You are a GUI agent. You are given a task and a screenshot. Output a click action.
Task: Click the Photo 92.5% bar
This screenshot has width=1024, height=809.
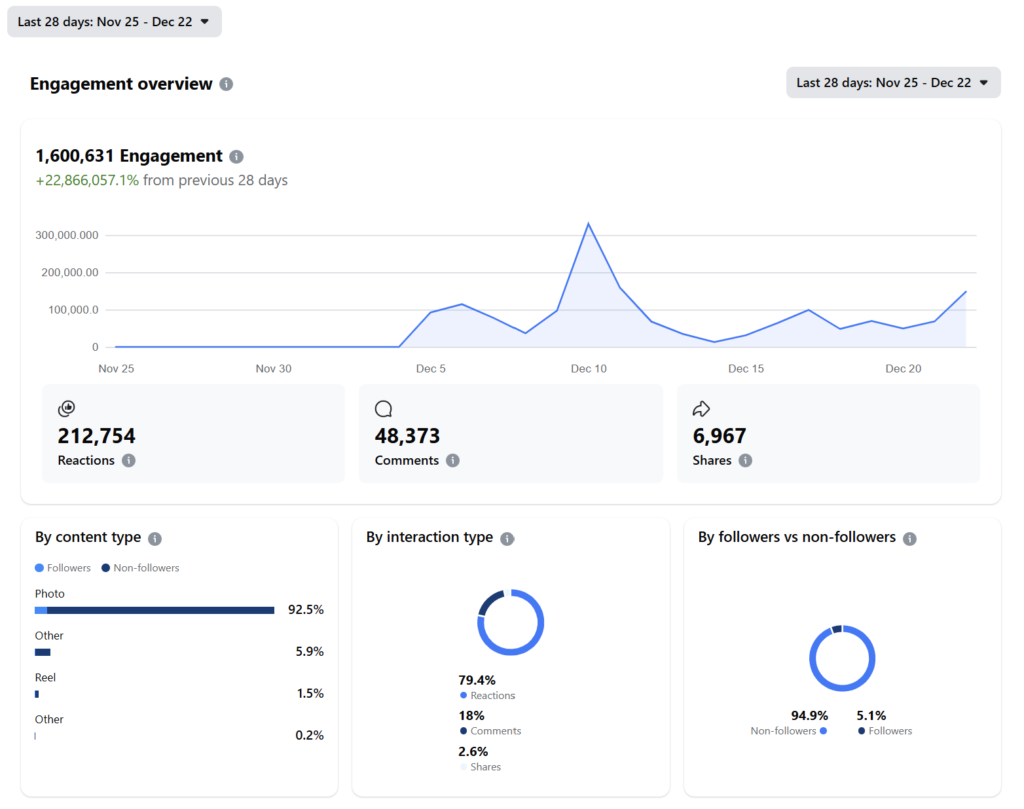tap(155, 610)
